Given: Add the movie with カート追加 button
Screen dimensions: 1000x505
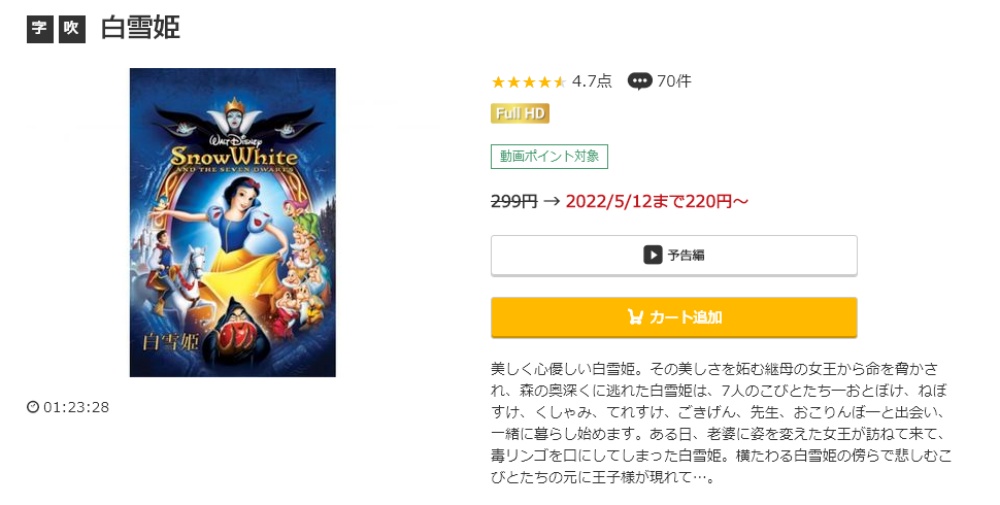Looking at the screenshot, I should [673, 317].
